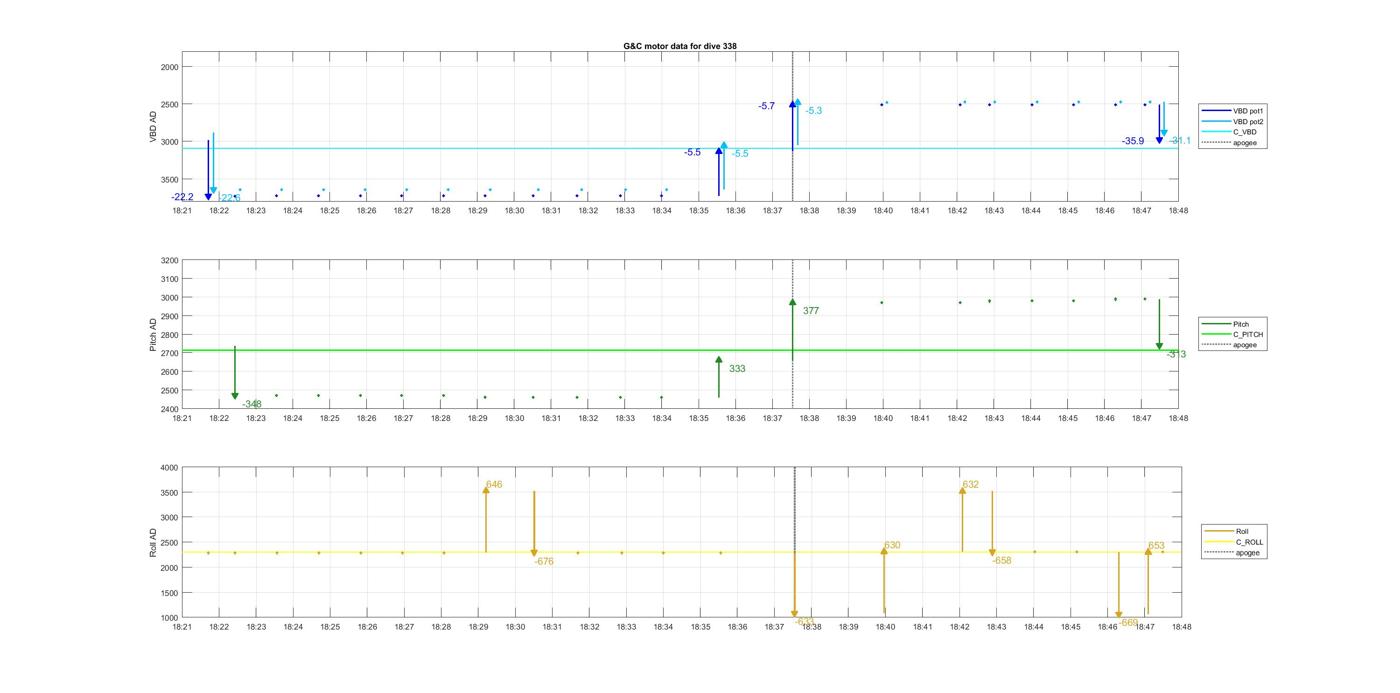Click the '646' roll annotation
The width and height of the screenshot is (1400, 693).
tap(494, 484)
